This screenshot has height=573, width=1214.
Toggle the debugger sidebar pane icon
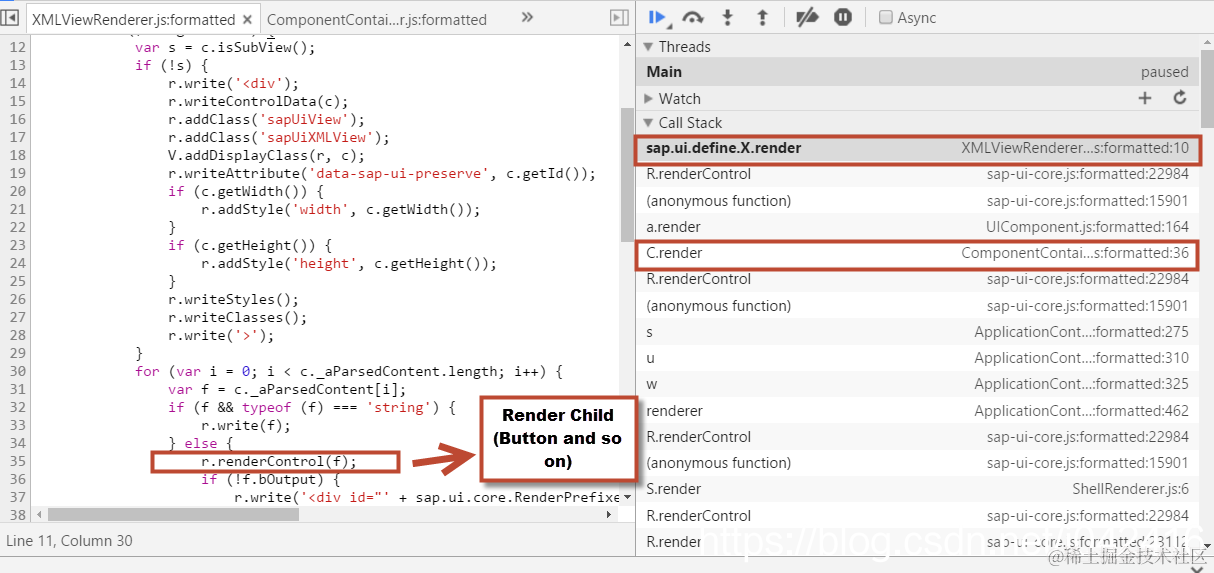[619, 17]
